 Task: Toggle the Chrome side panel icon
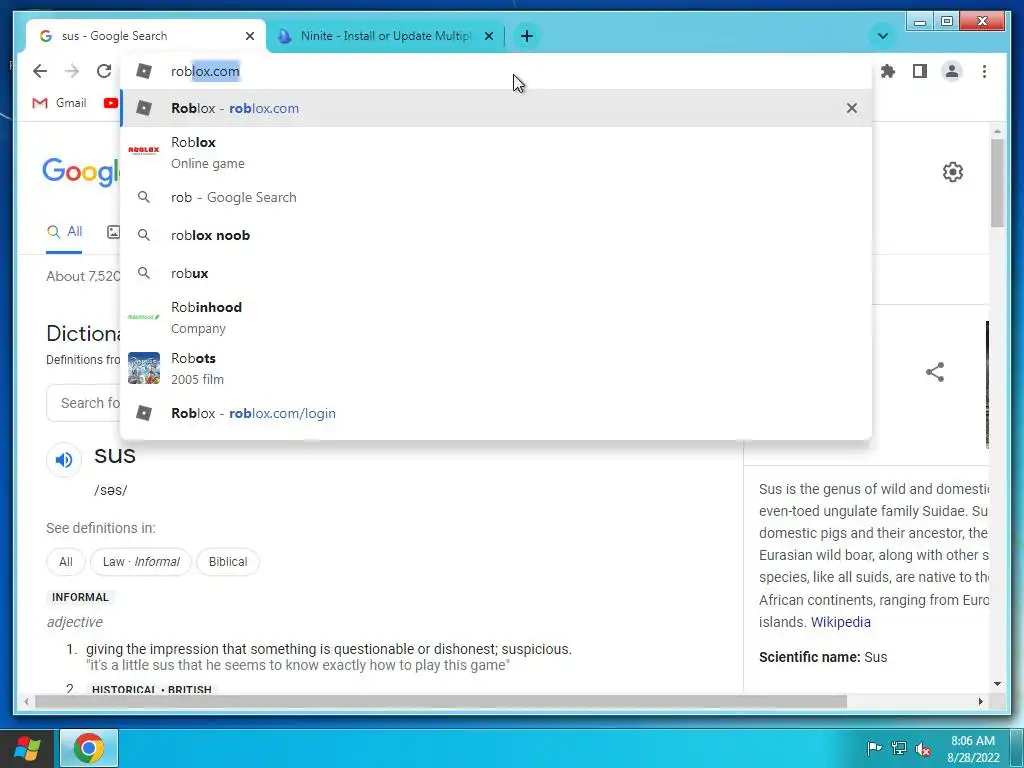(x=920, y=71)
